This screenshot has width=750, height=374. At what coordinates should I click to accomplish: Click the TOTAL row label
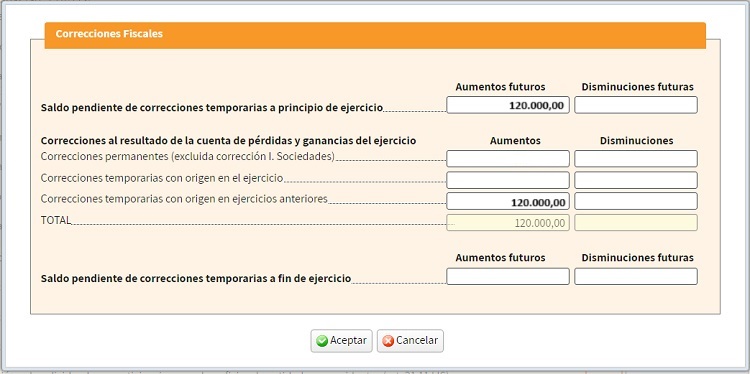pos(55,220)
